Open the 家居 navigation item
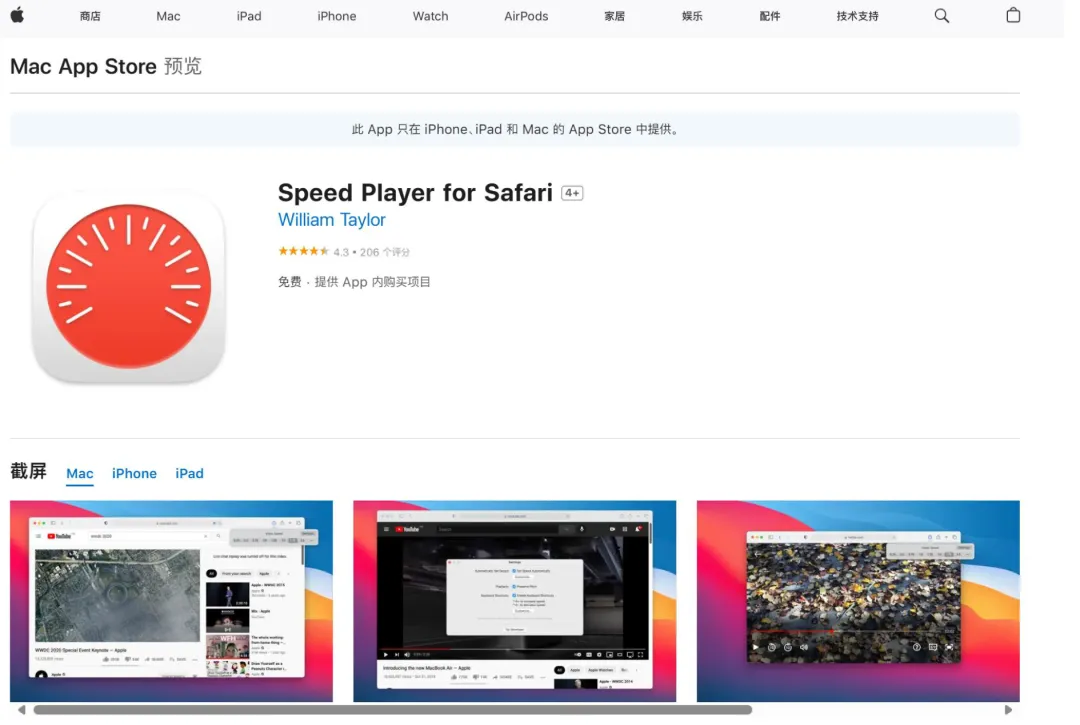 coord(614,16)
